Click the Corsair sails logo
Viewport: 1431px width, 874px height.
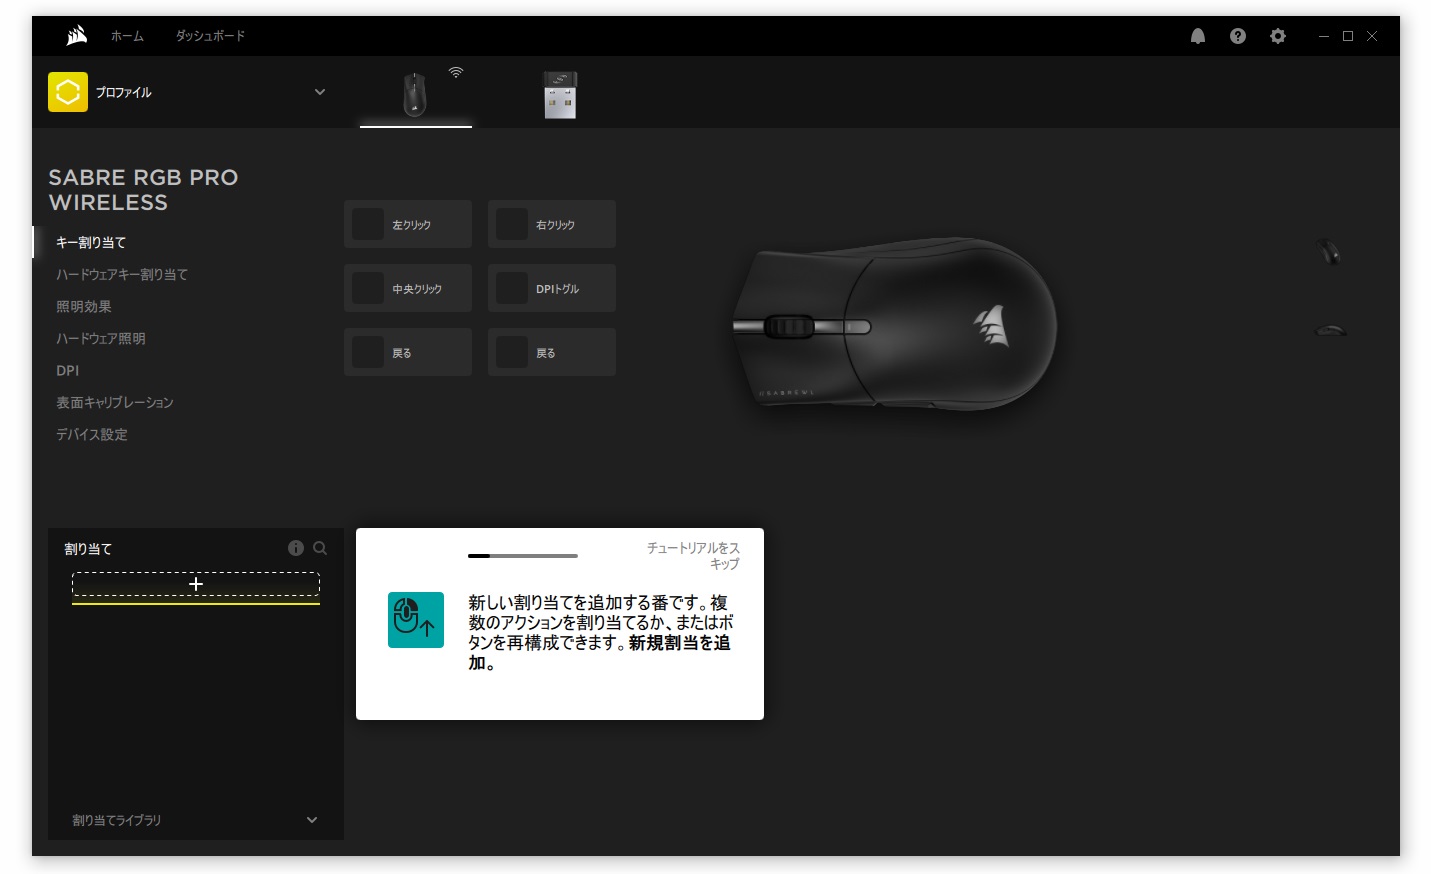[77, 36]
